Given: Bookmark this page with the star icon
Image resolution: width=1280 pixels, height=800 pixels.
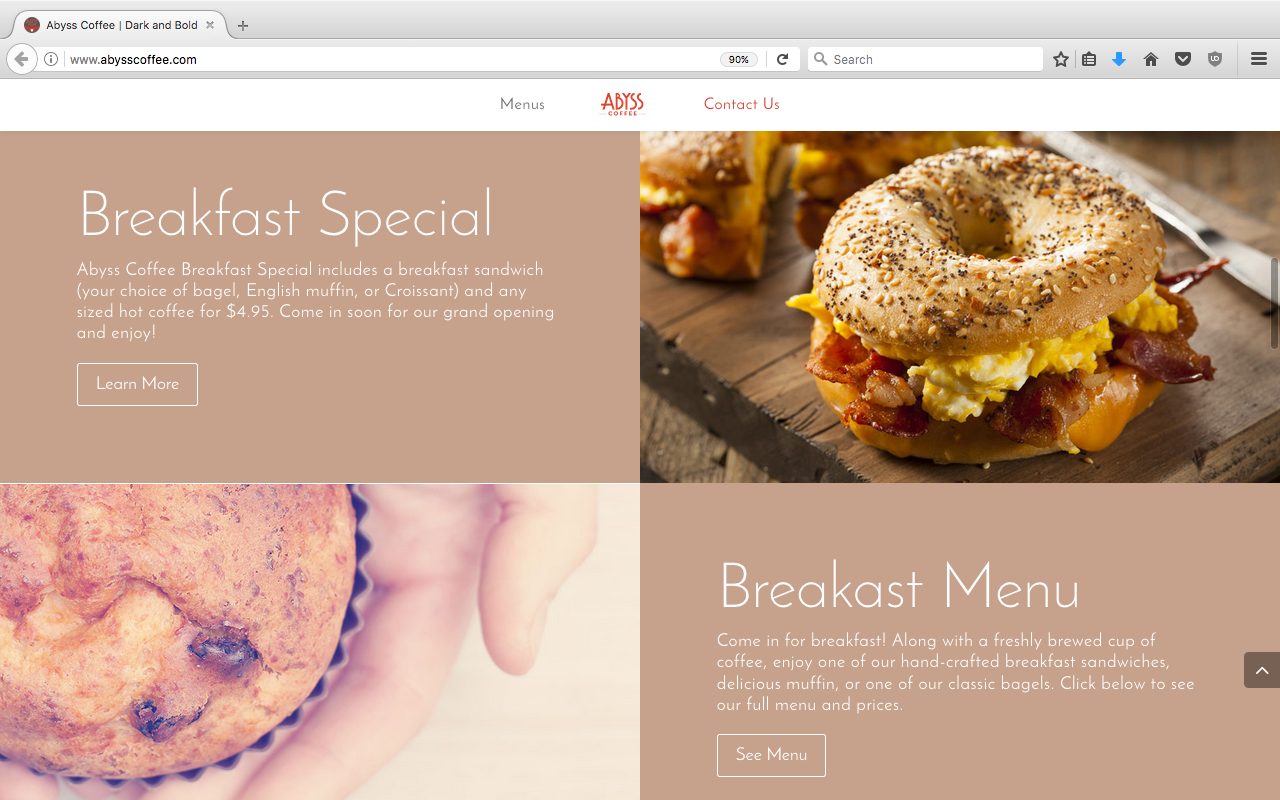Looking at the screenshot, I should pos(1061,59).
